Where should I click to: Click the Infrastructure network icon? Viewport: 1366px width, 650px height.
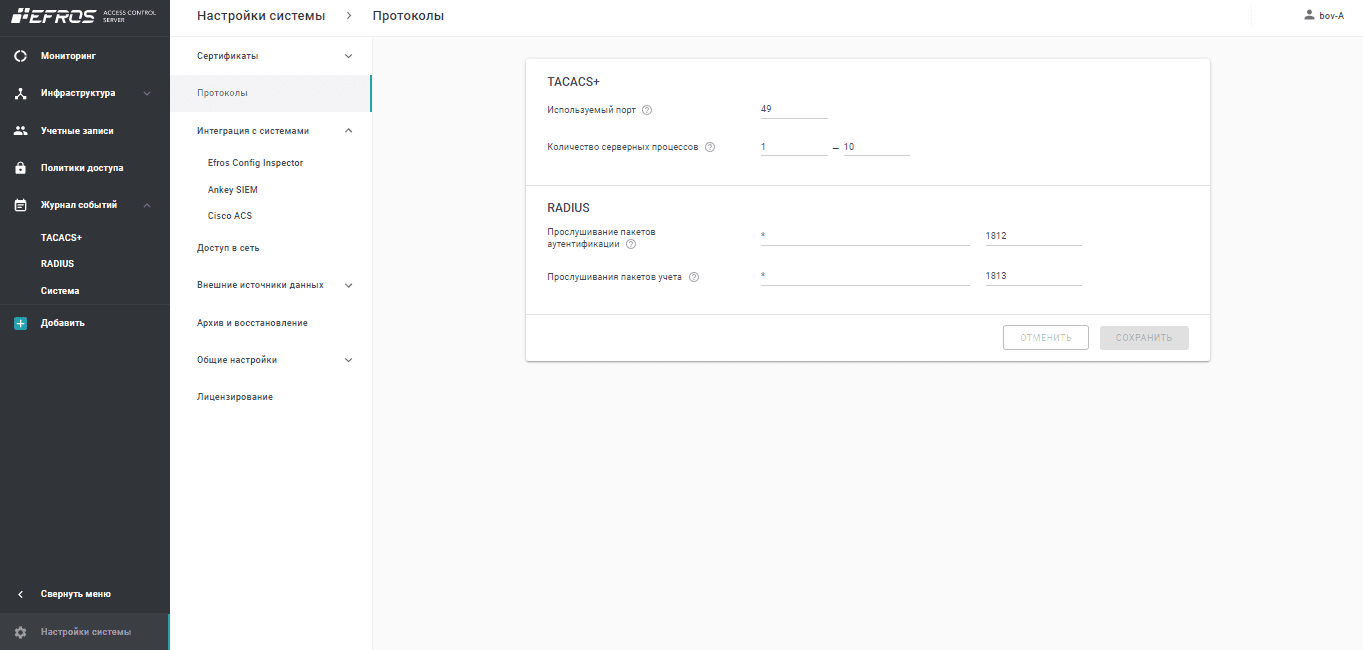tap(20, 94)
